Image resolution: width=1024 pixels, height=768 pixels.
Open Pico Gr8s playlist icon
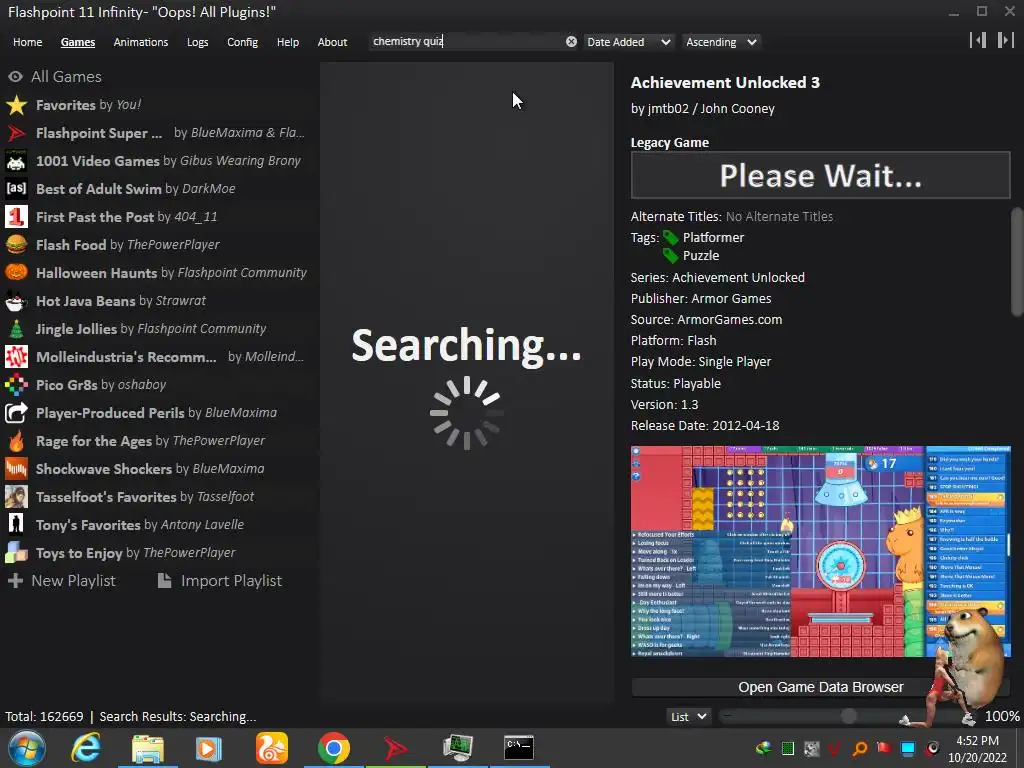[16, 385]
